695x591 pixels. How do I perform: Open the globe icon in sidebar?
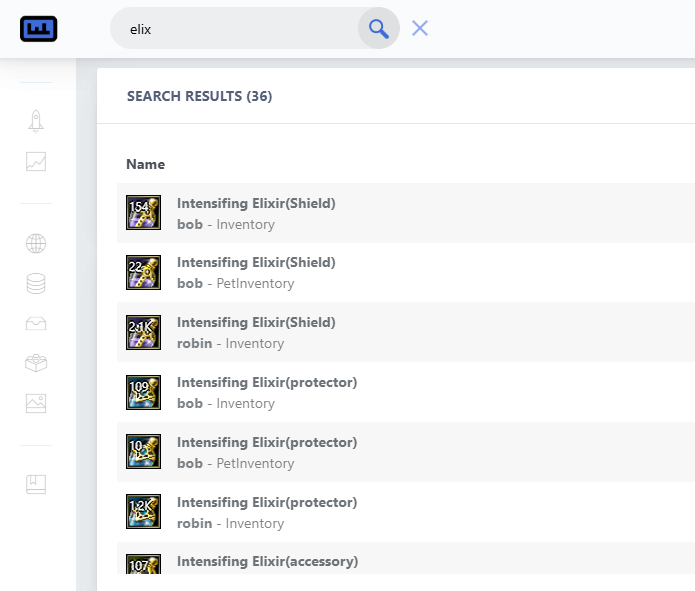36,243
